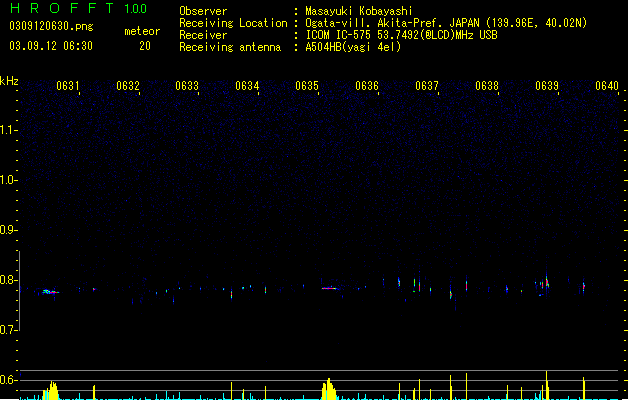Click the 0635 time marker label
Image resolution: width=629 pixels, height=400 pixels.
coord(307,86)
